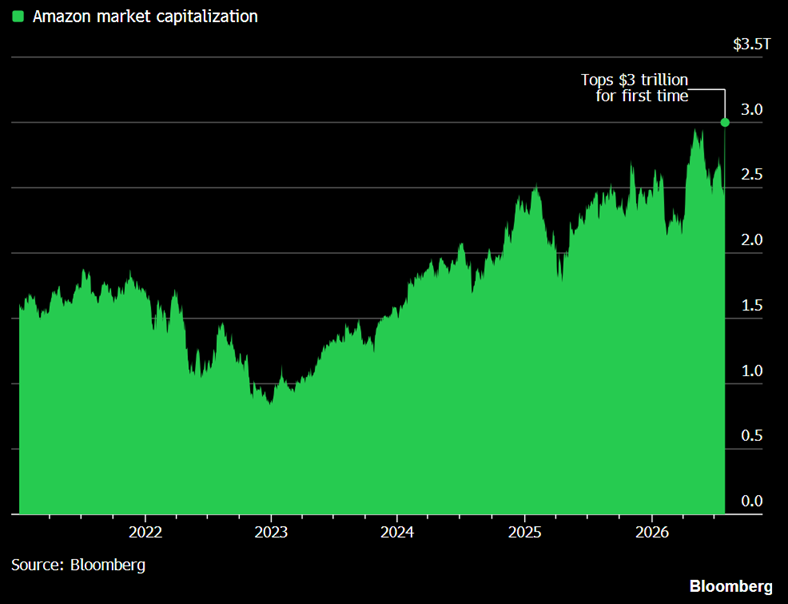Click the 2.0 y-axis label
The image size is (788, 604).
pos(752,240)
